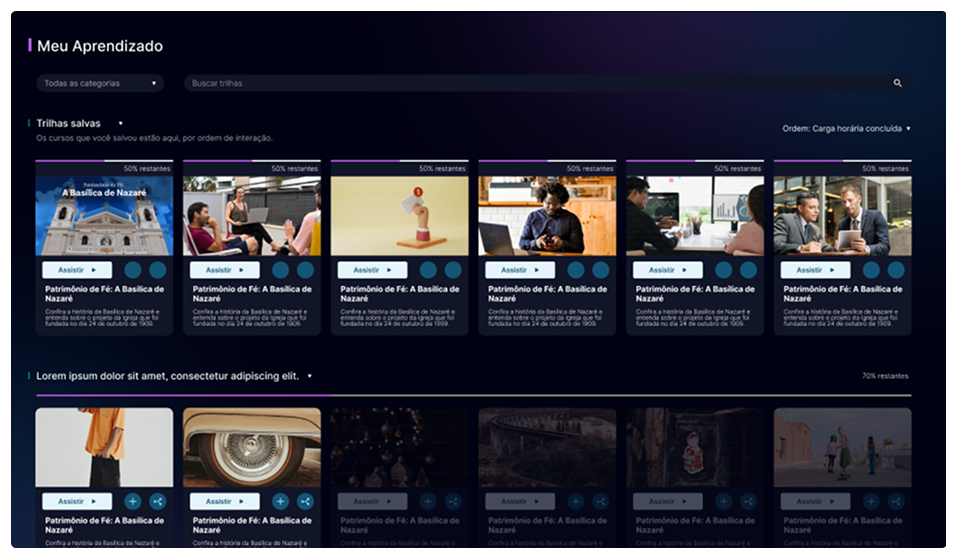
Task: Click the Lorem ipsum section progress bar
Action: (474, 395)
